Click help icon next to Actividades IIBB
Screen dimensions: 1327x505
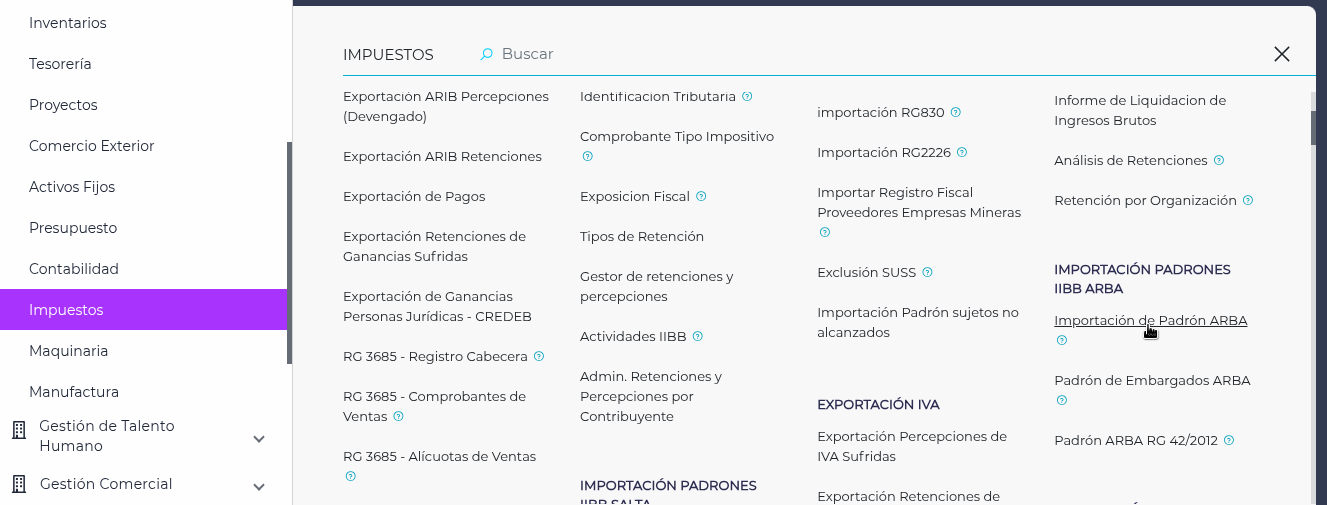[x=698, y=337]
